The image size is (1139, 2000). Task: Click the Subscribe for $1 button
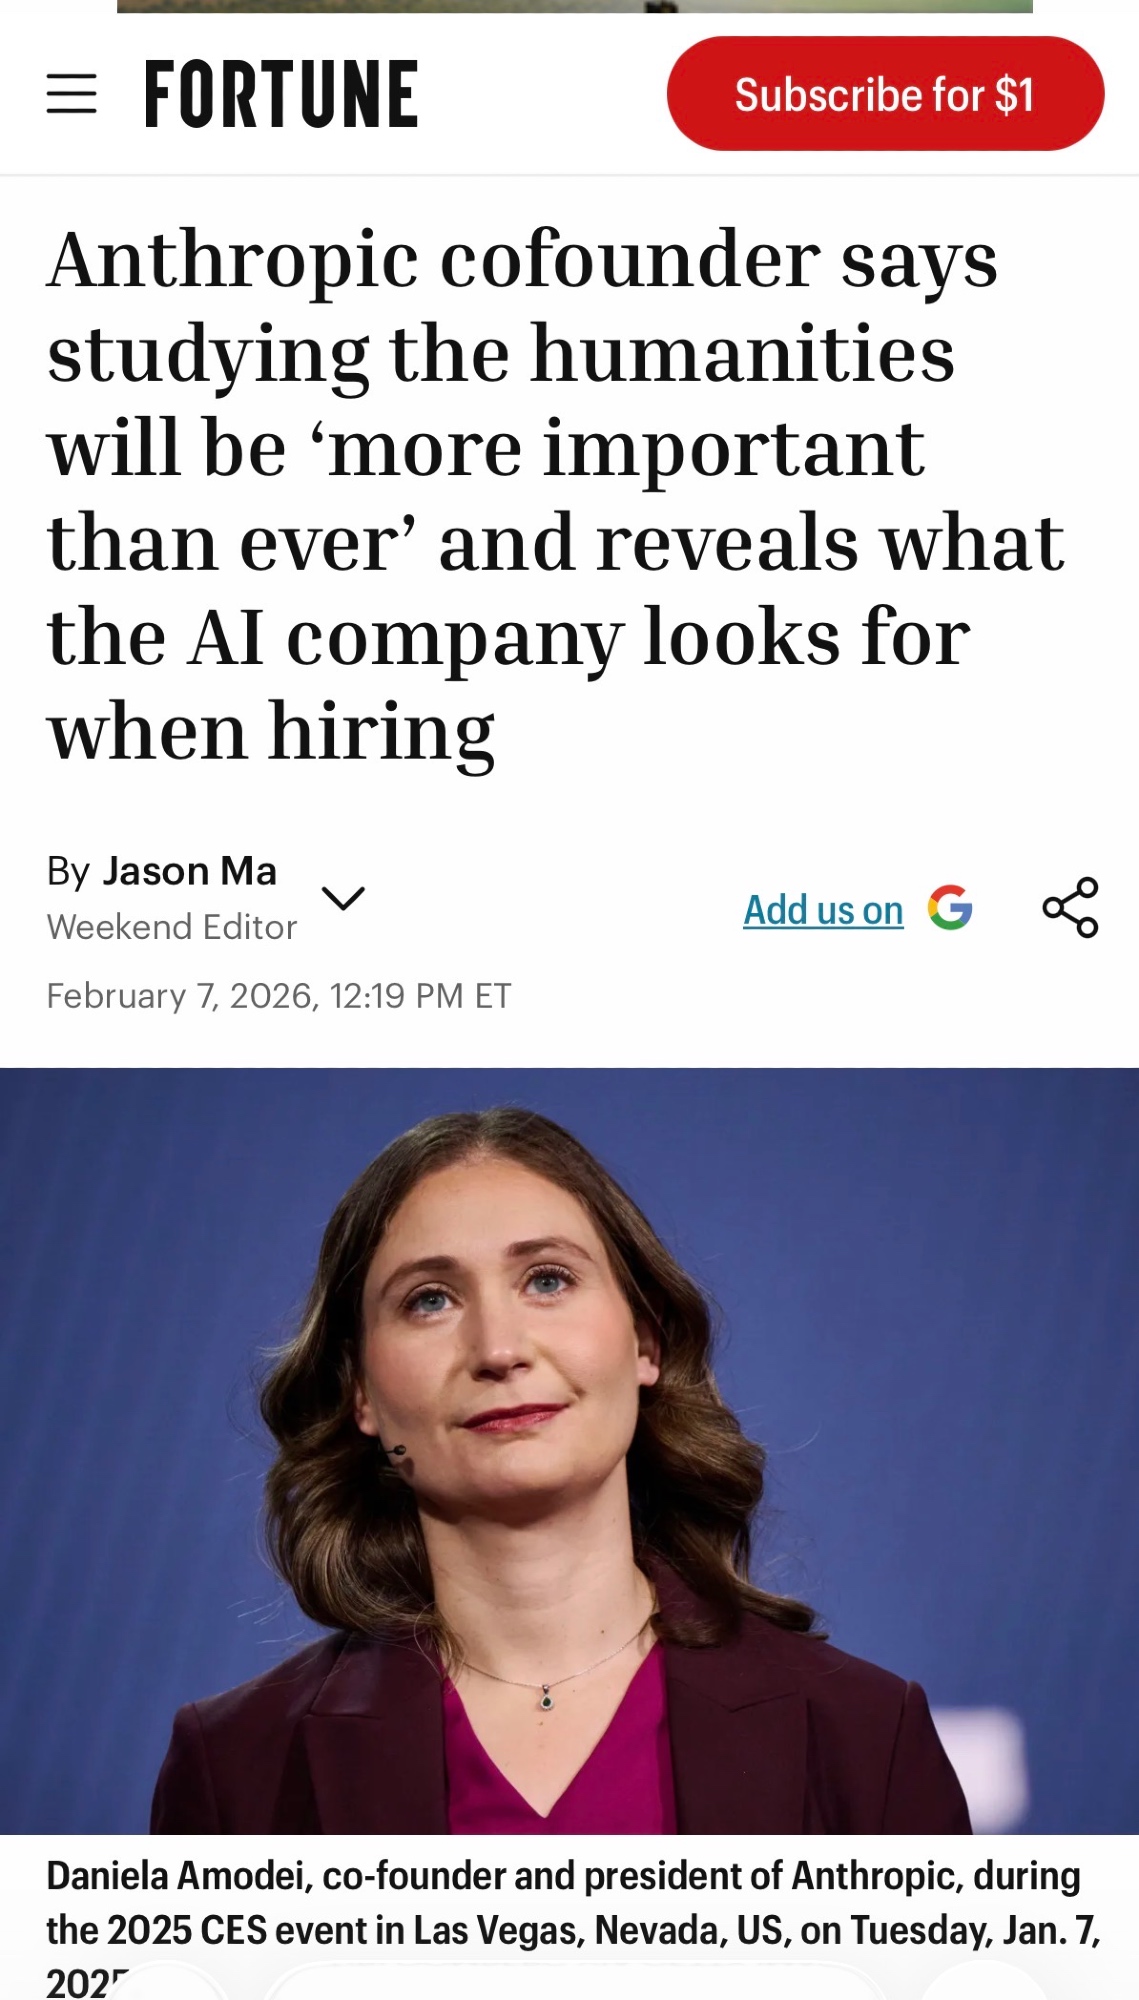click(x=885, y=94)
